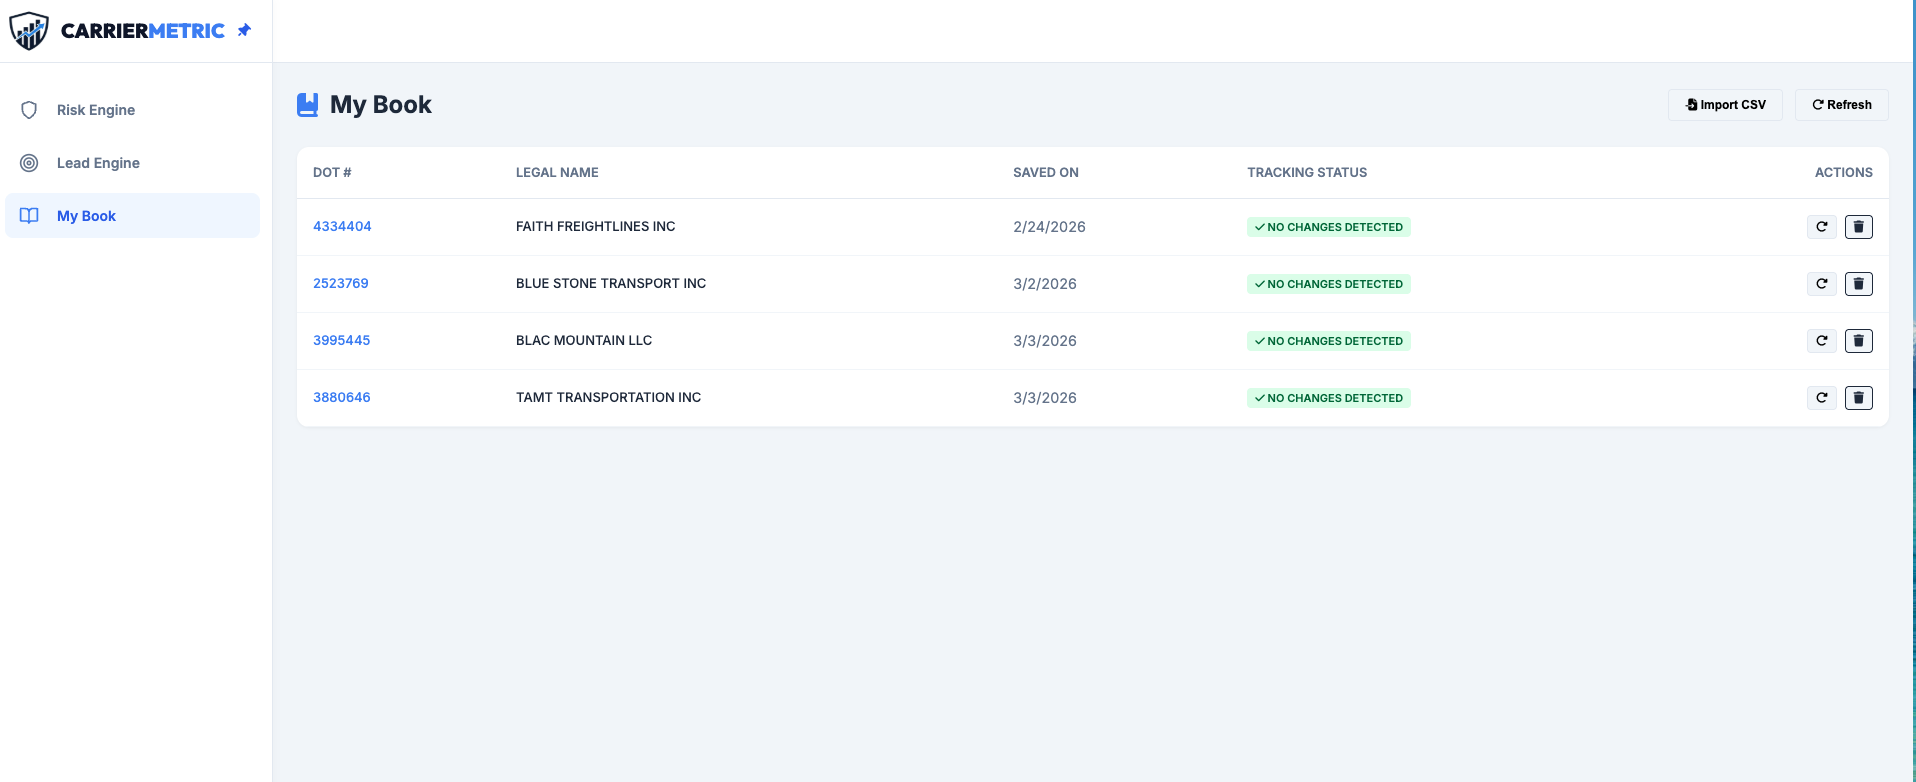The image size is (1916, 782).
Task: Click the CARRIERMETRIC brand name
Action: tap(143, 31)
